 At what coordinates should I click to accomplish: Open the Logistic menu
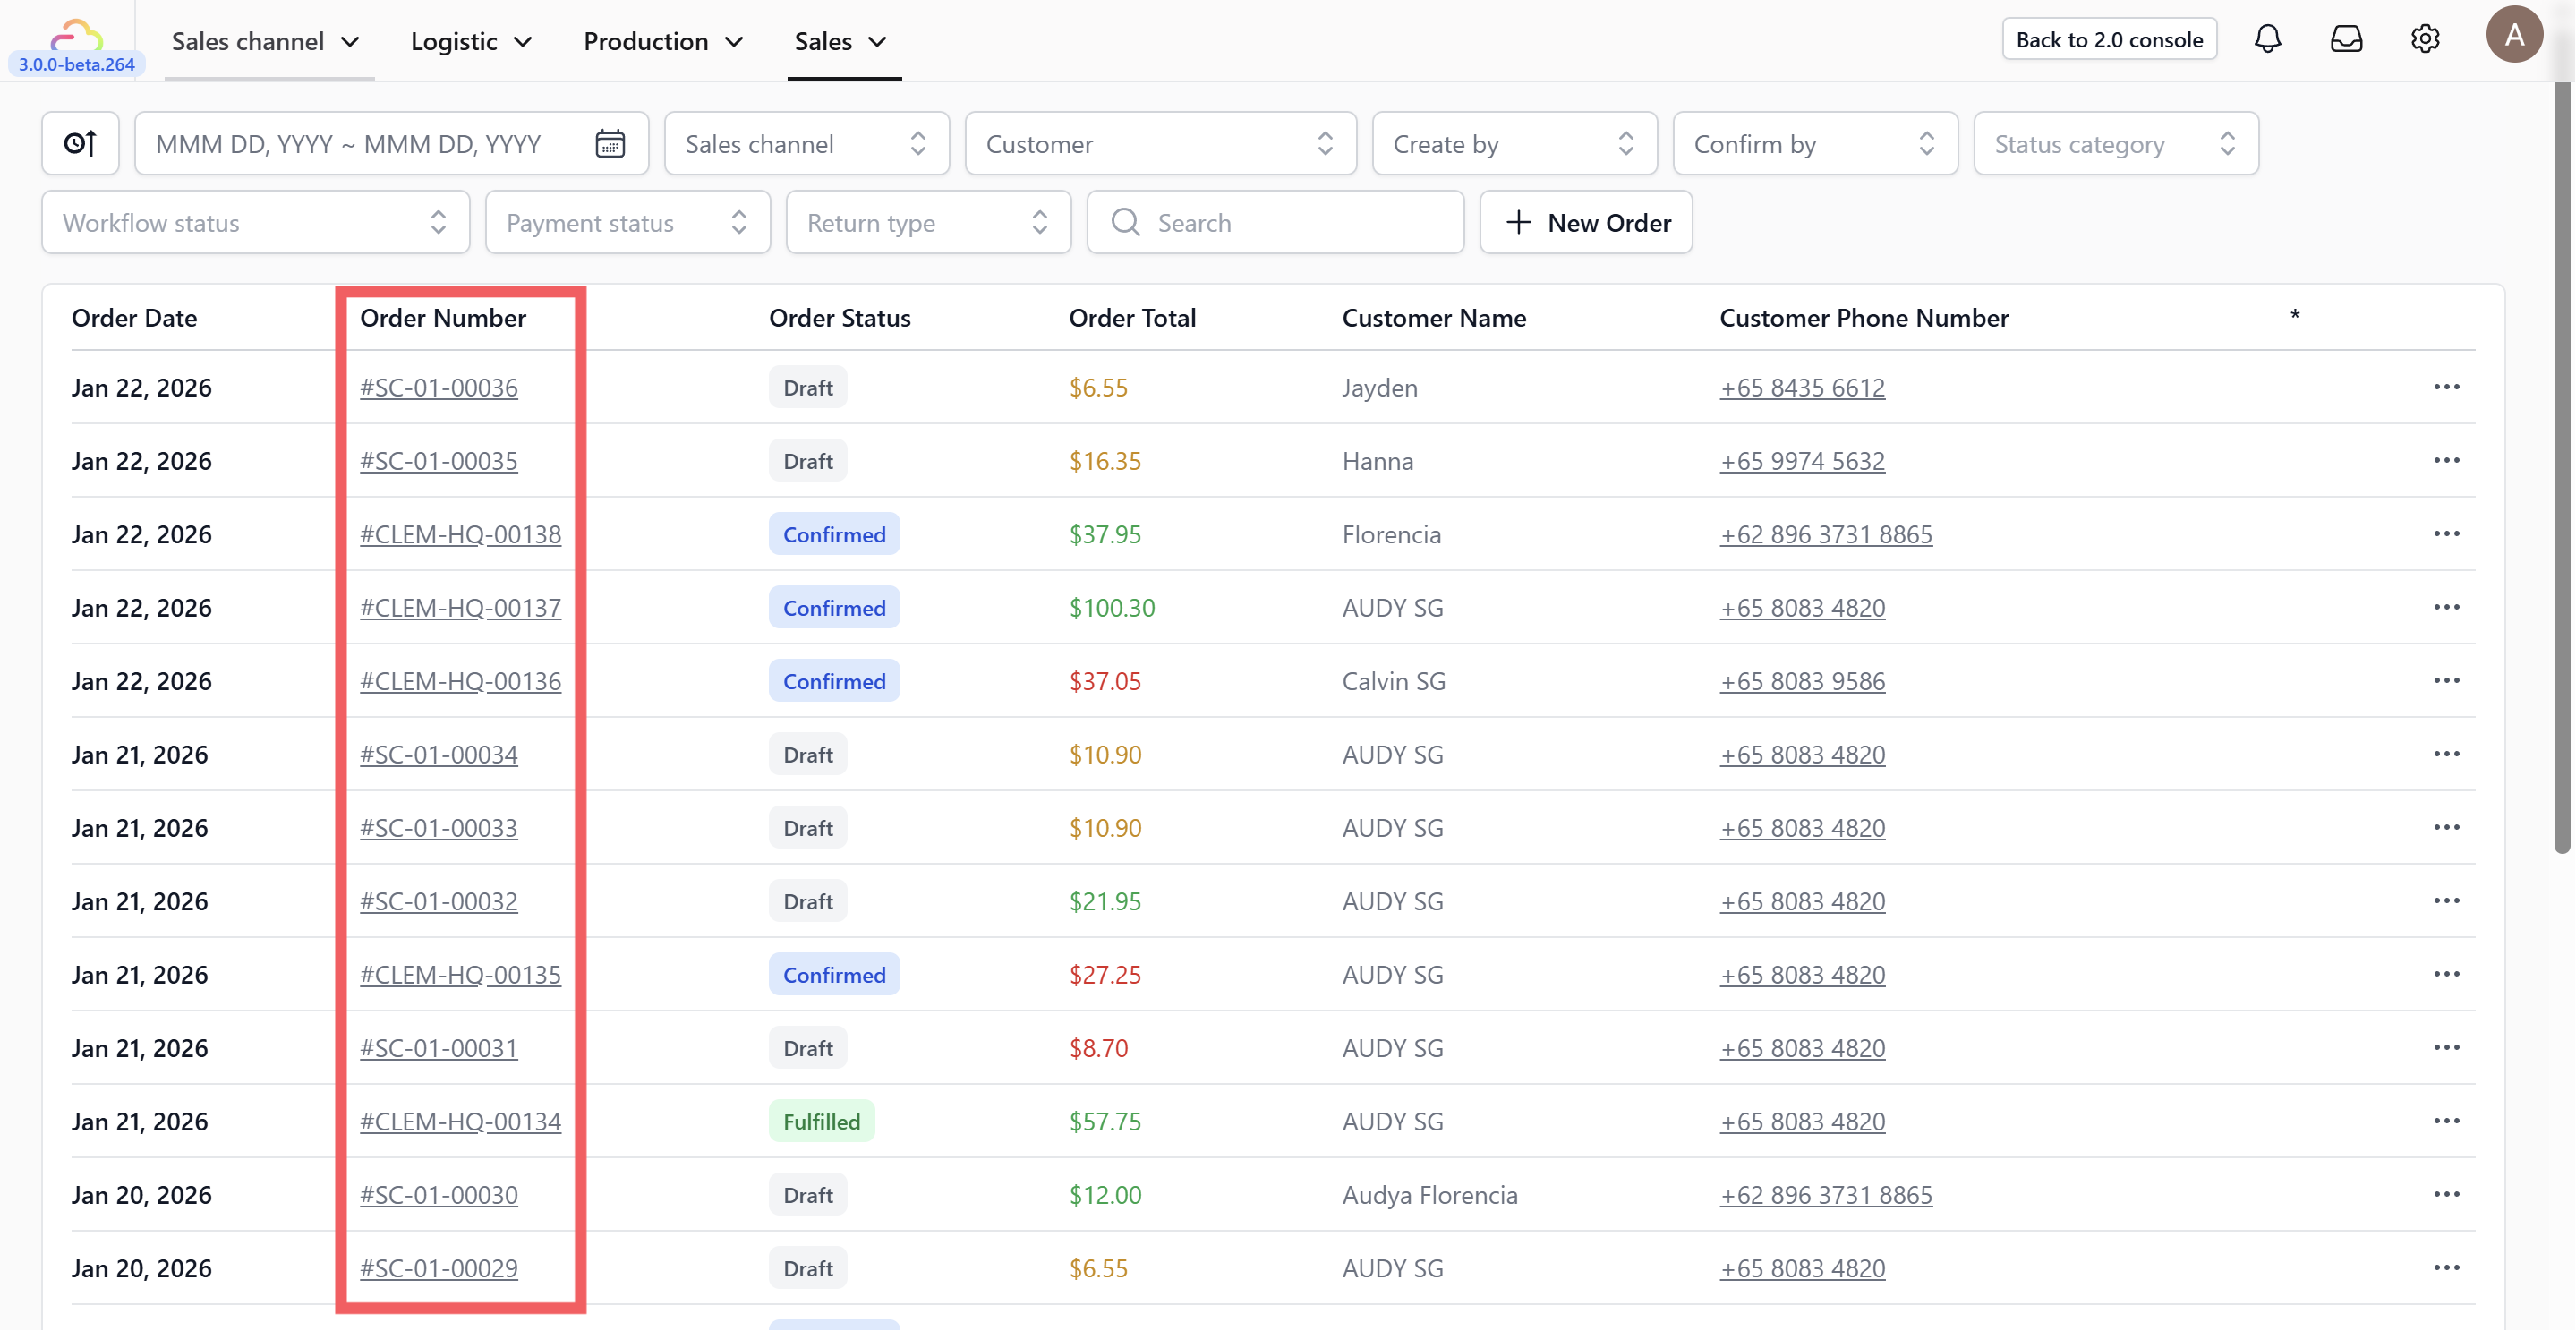(x=470, y=41)
